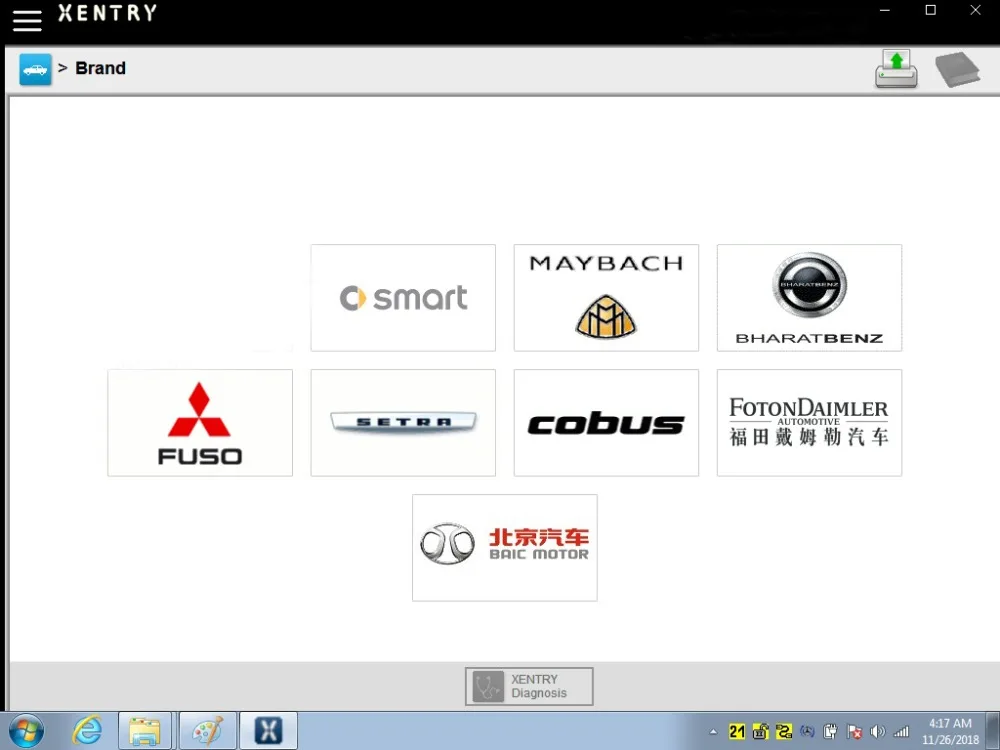1000x750 pixels.
Task: Close the XENTRY window
Action: pyautogui.click(x=976, y=10)
